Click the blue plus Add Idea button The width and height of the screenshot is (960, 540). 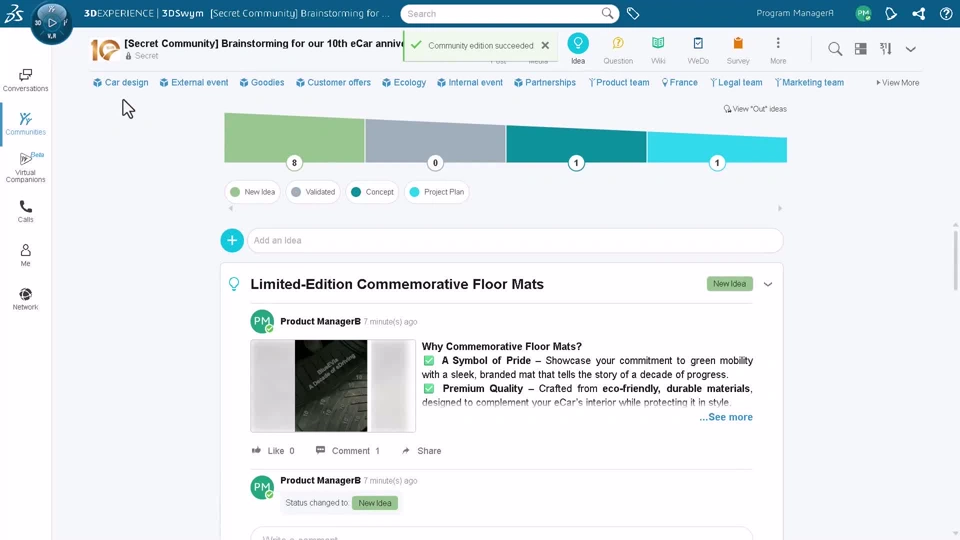(232, 241)
